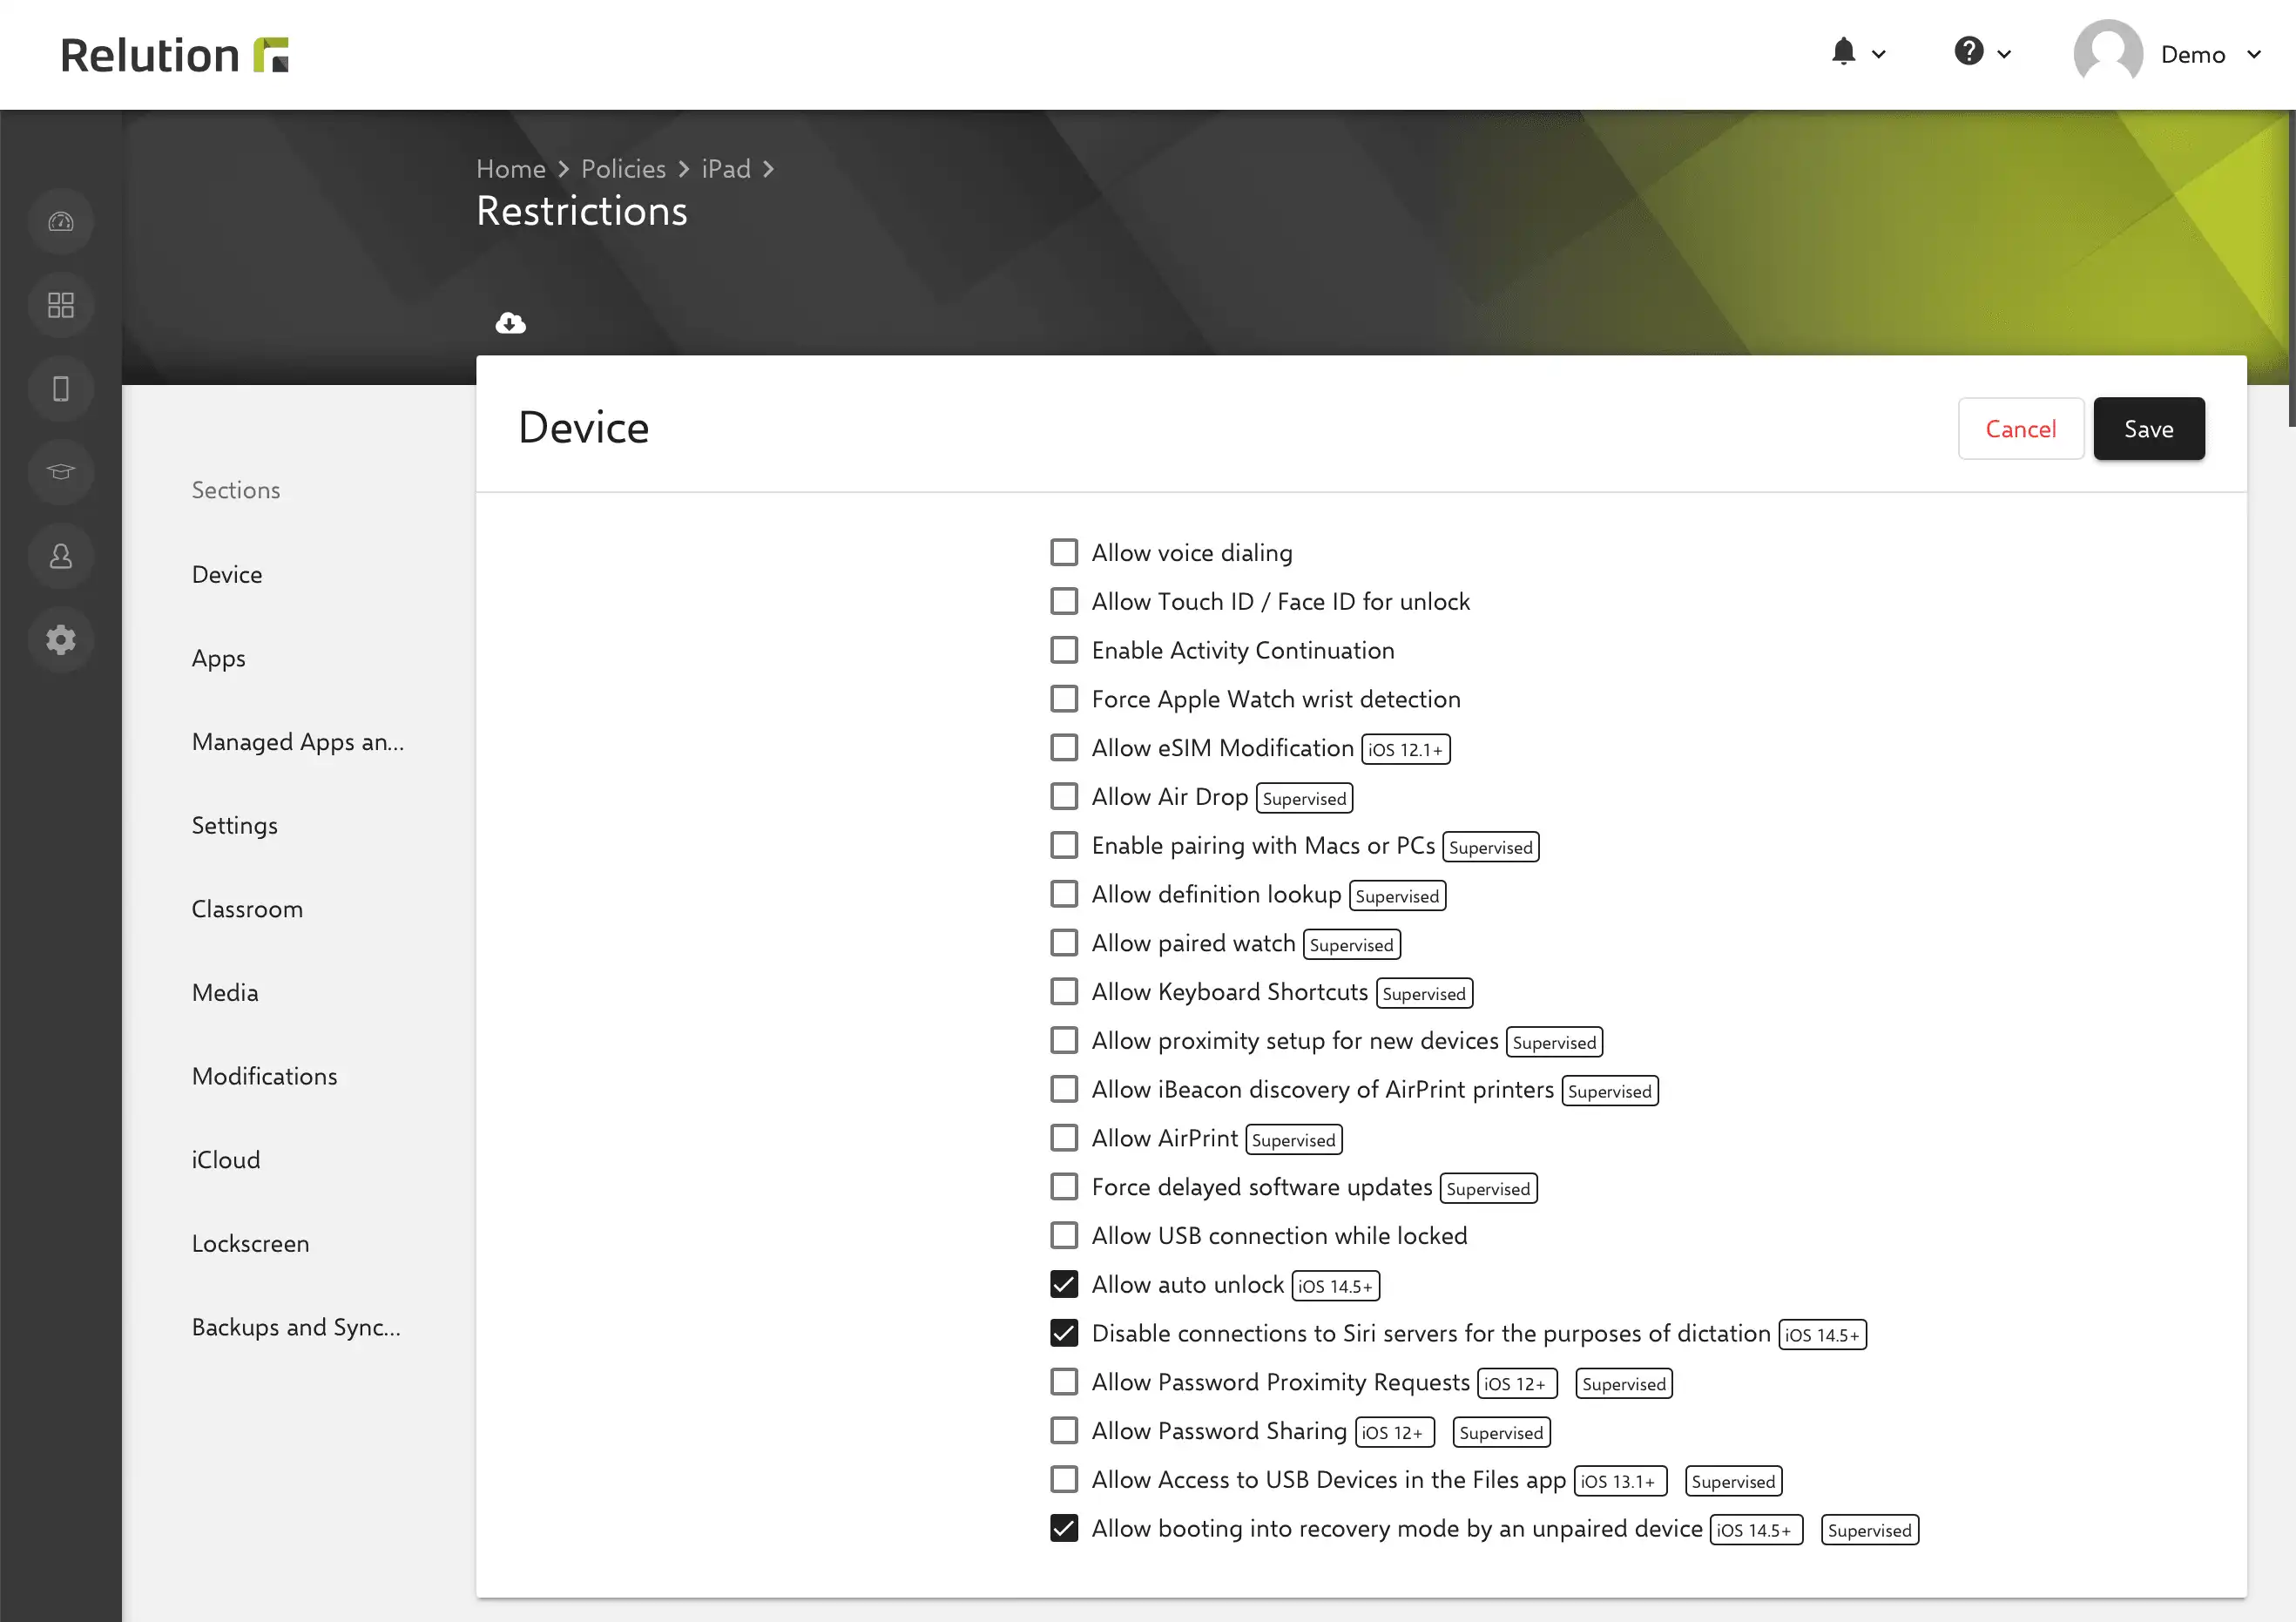Image resolution: width=2296 pixels, height=1622 pixels.
Task: Click the Demo user avatar
Action: click(2108, 54)
